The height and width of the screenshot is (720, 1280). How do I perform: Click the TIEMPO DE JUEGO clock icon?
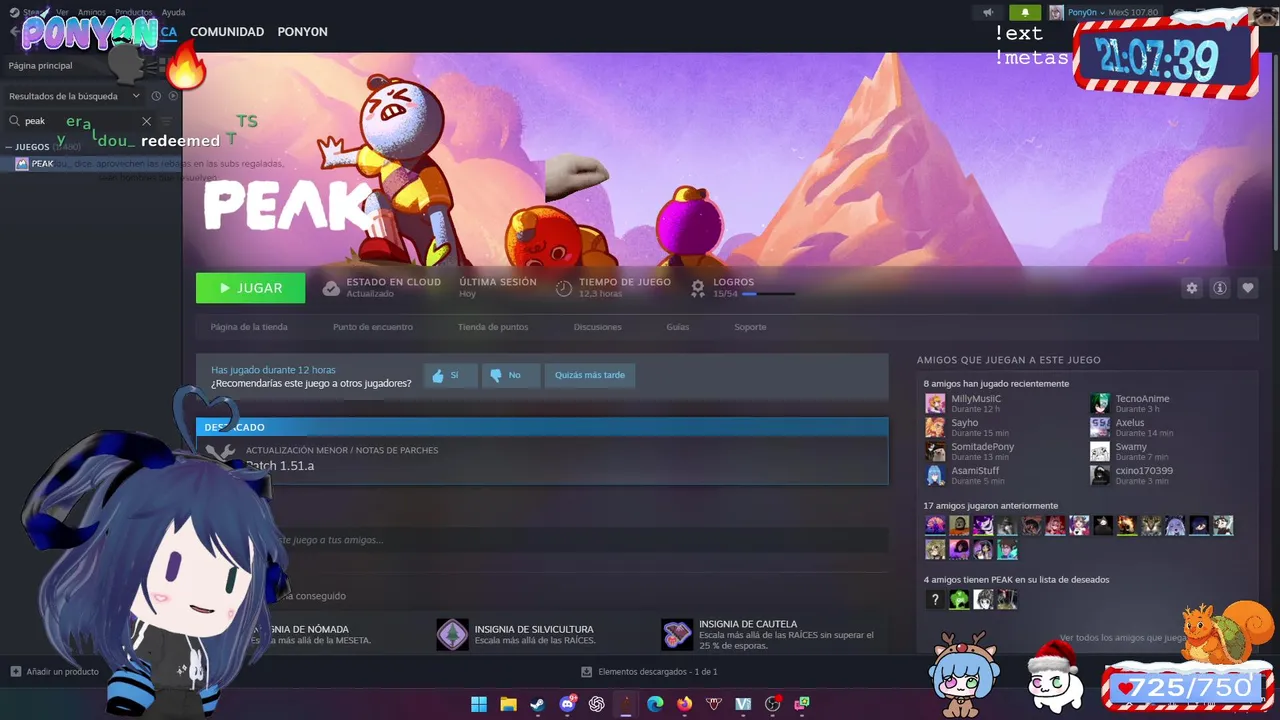564,288
